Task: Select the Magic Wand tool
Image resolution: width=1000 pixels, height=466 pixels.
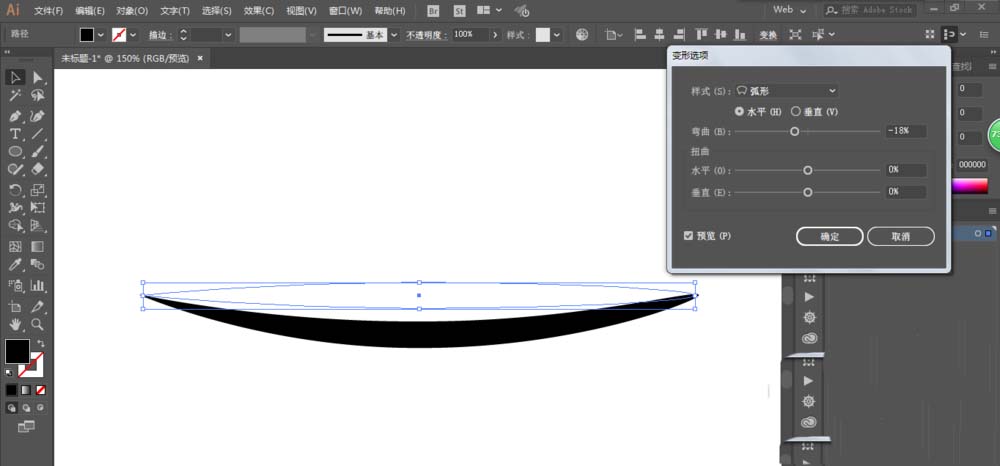Action: (x=16, y=96)
